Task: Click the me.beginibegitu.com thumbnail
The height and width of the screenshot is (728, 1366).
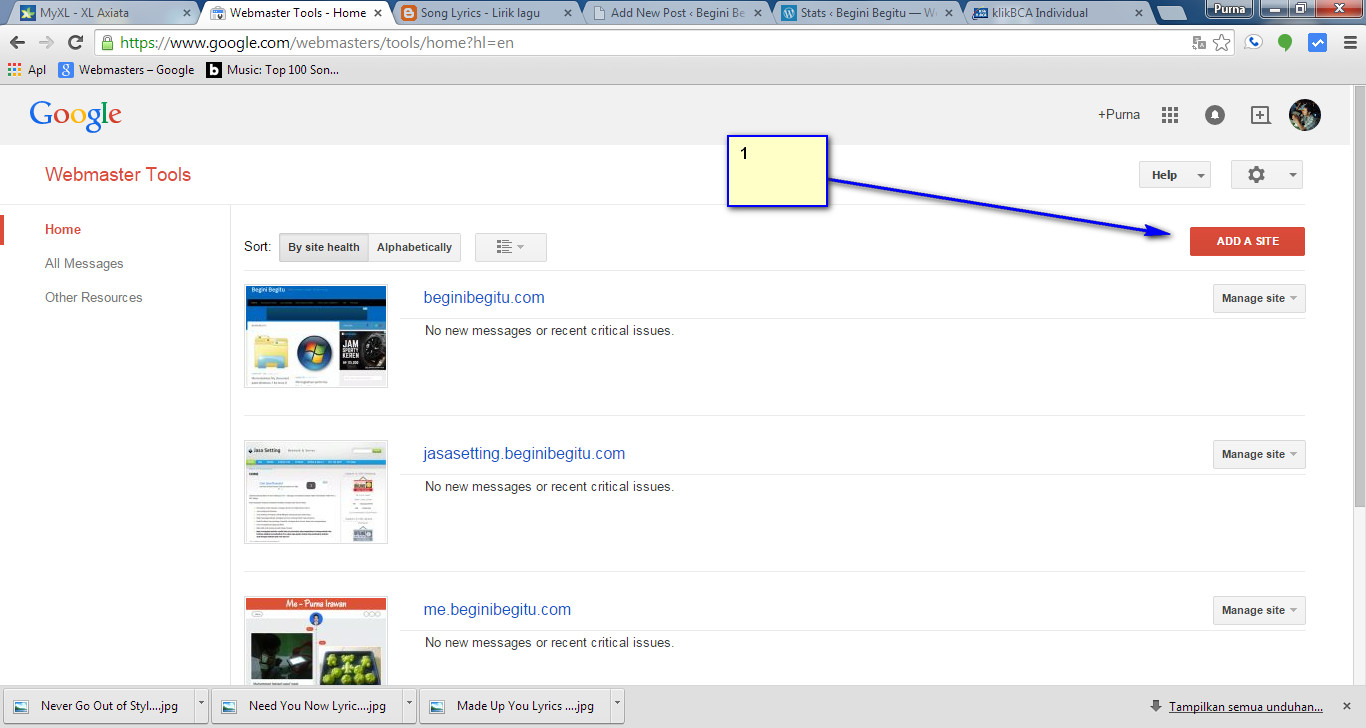Action: tap(316, 640)
